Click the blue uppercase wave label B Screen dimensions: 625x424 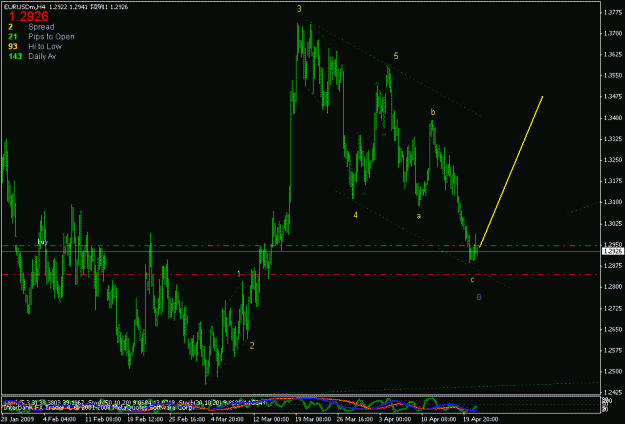coord(479,297)
